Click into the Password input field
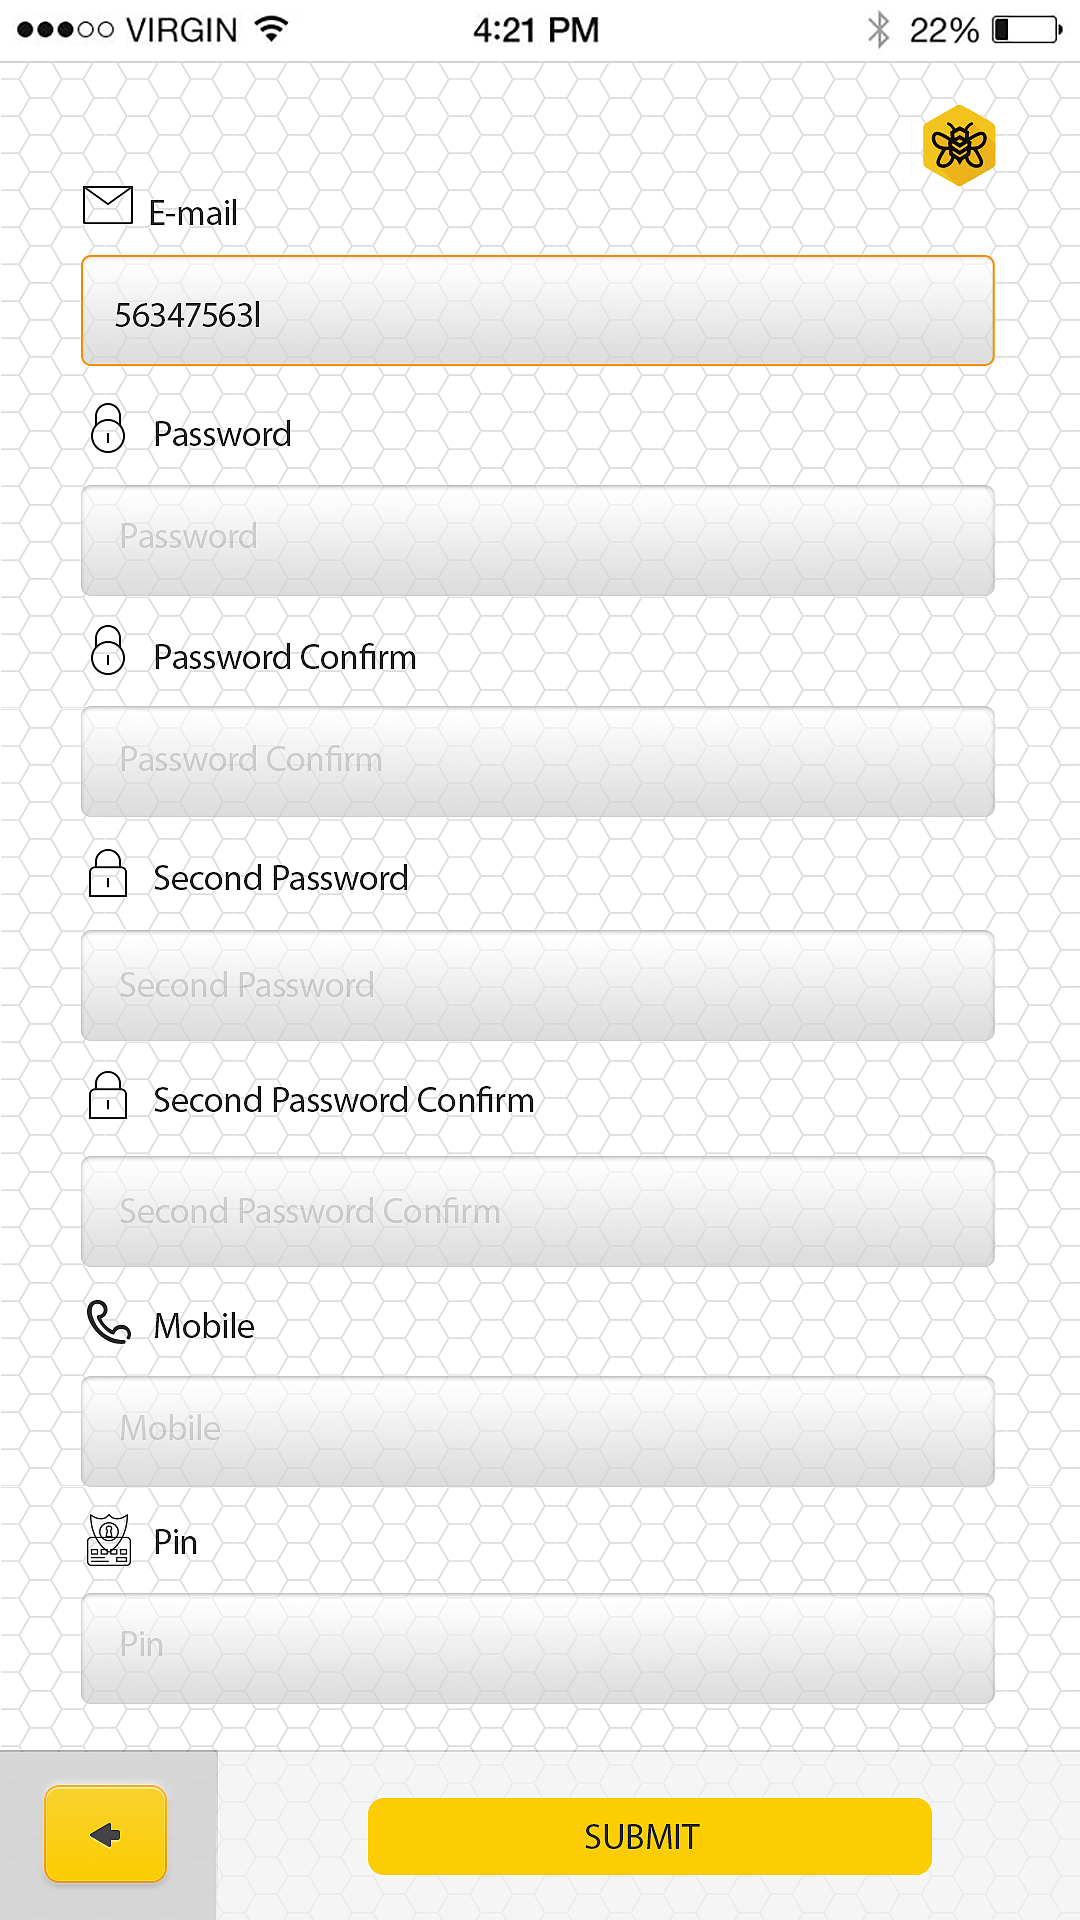Viewport: 1080px width, 1920px height. 538,541
